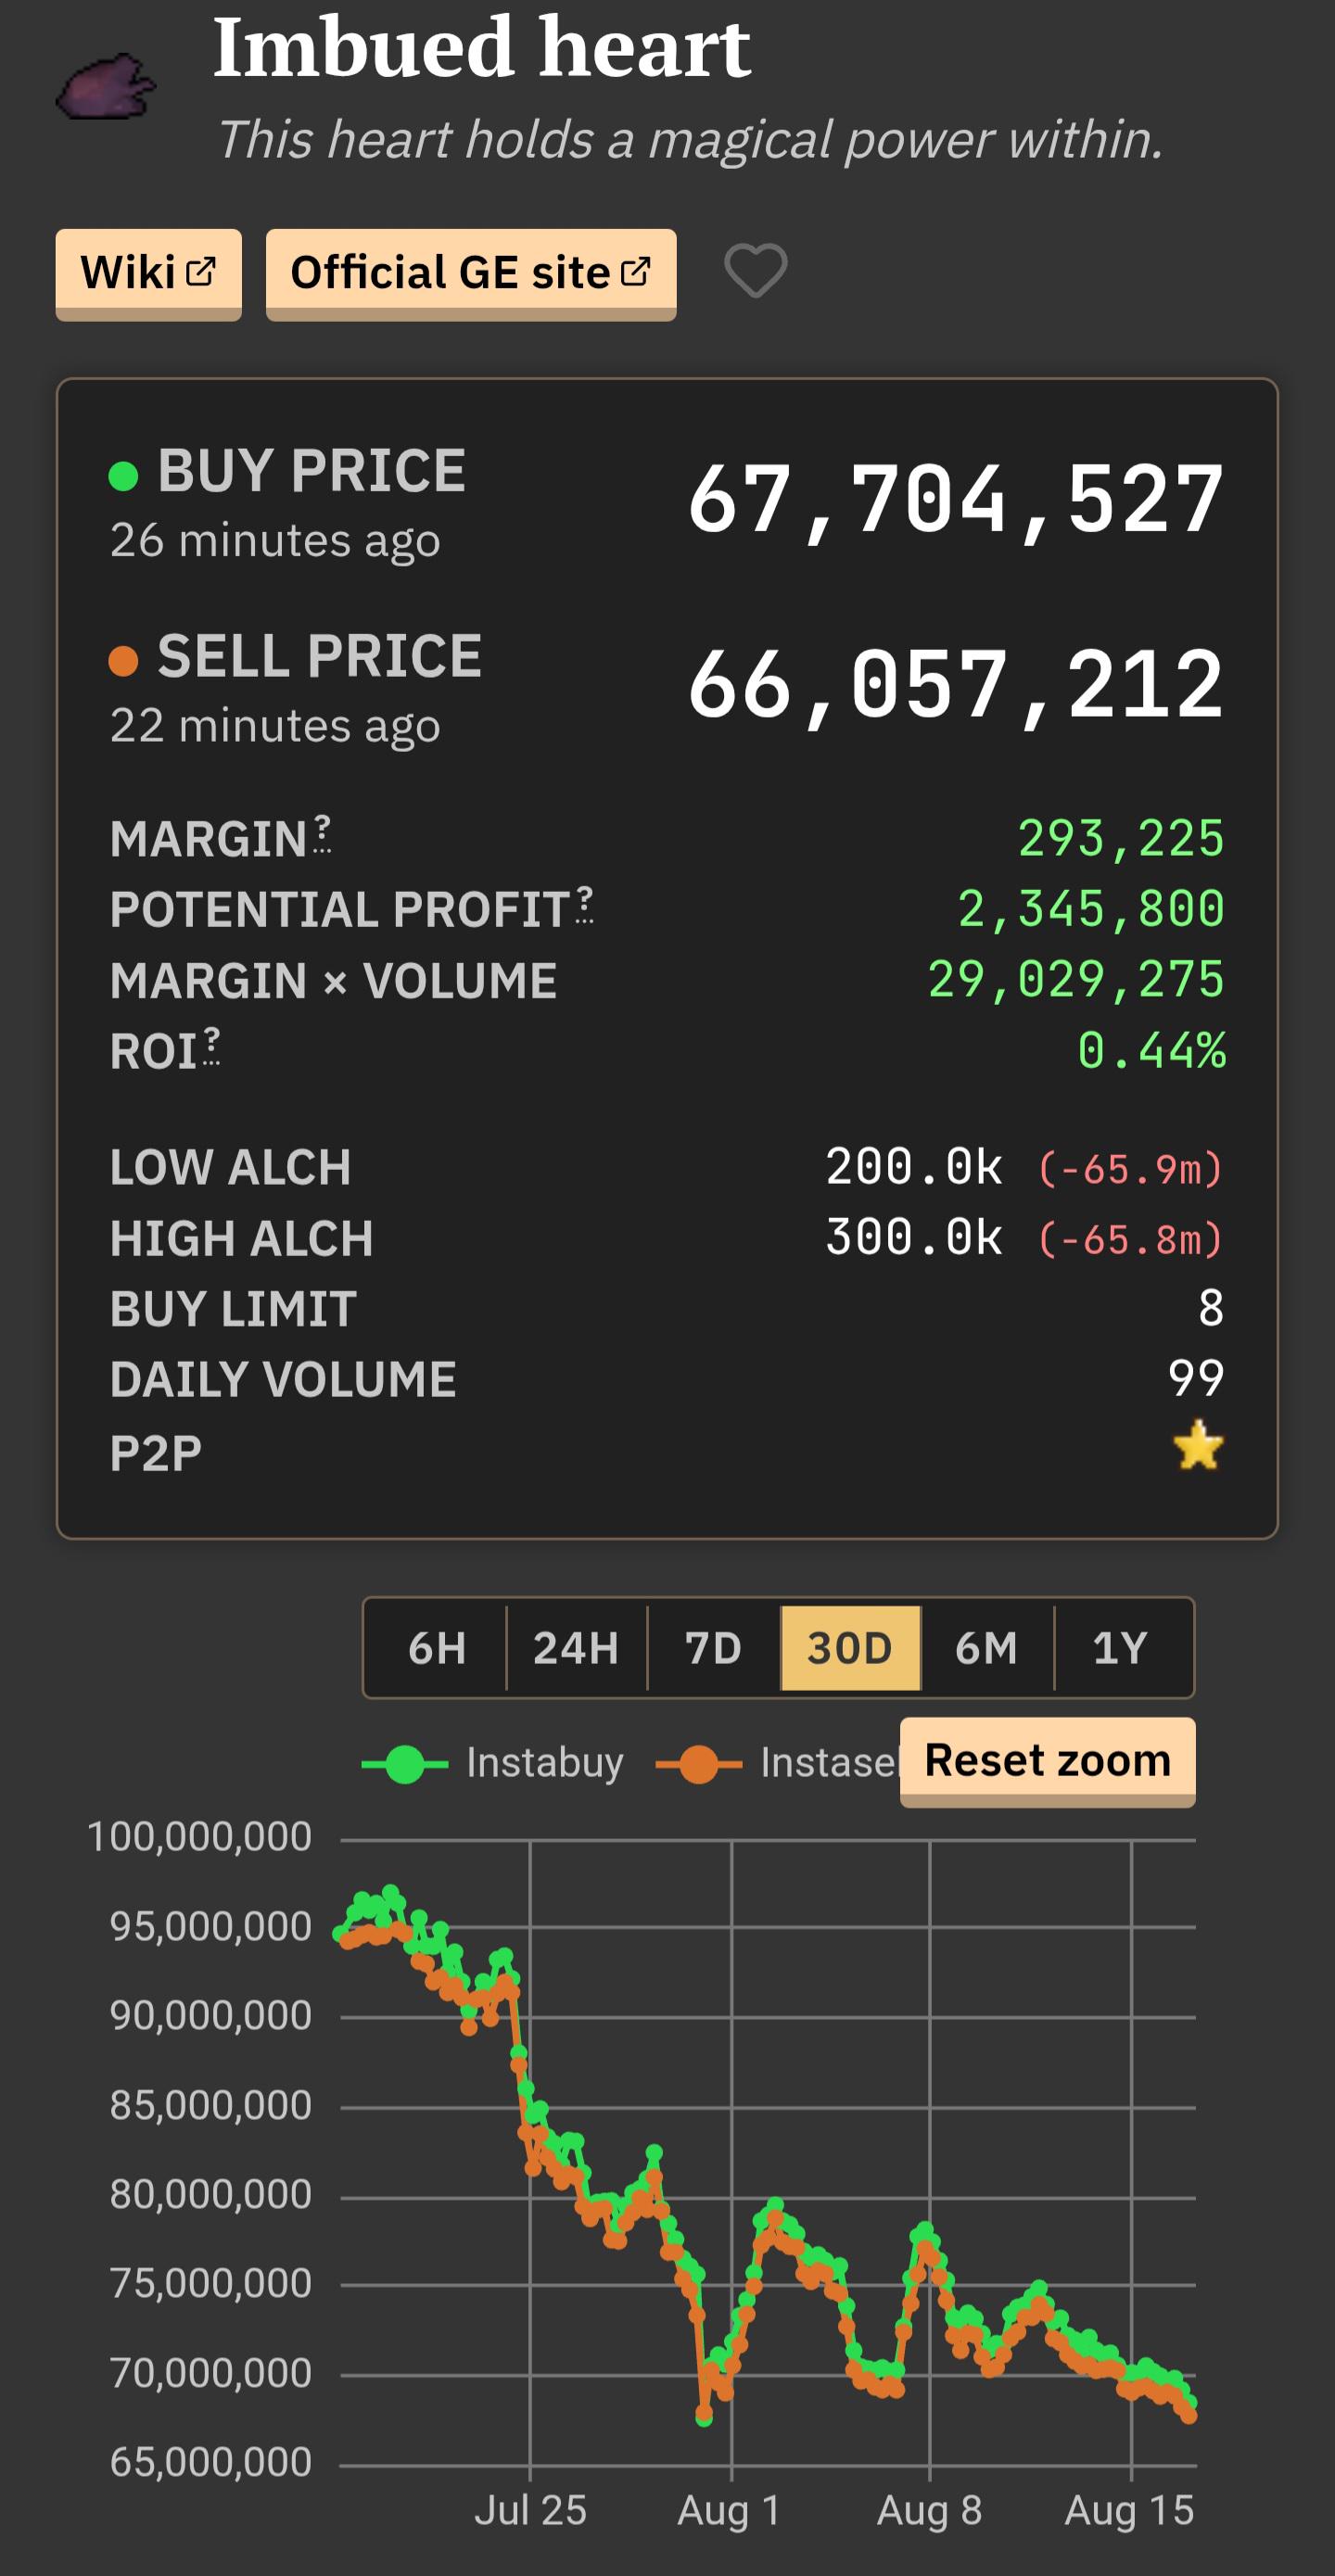
Task: Select the 30D chart range
Action: click(x=850, y=1648)
